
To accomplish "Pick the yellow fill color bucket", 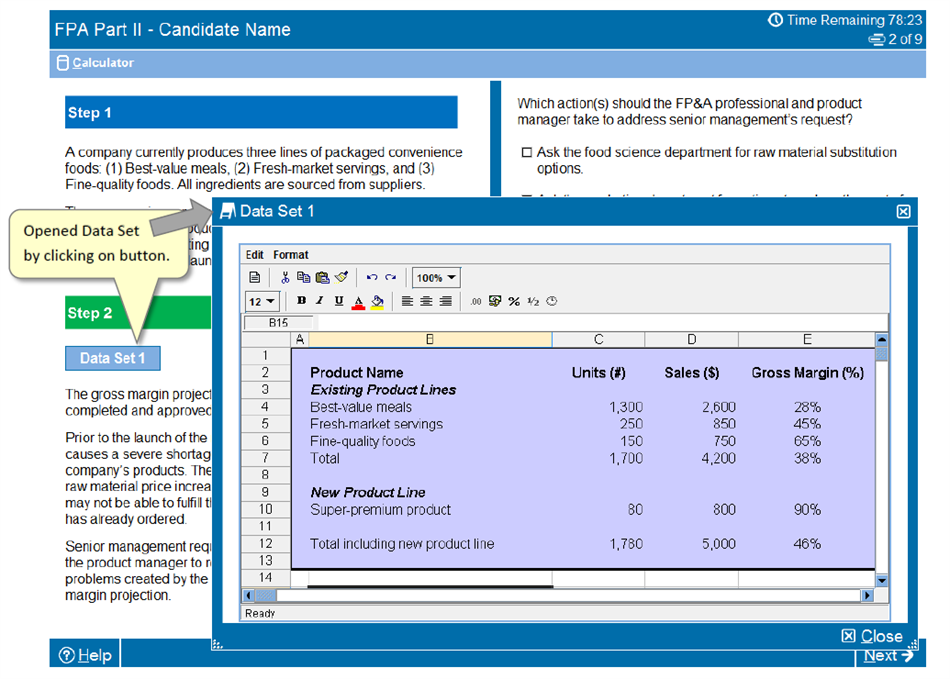I will 377,301.
